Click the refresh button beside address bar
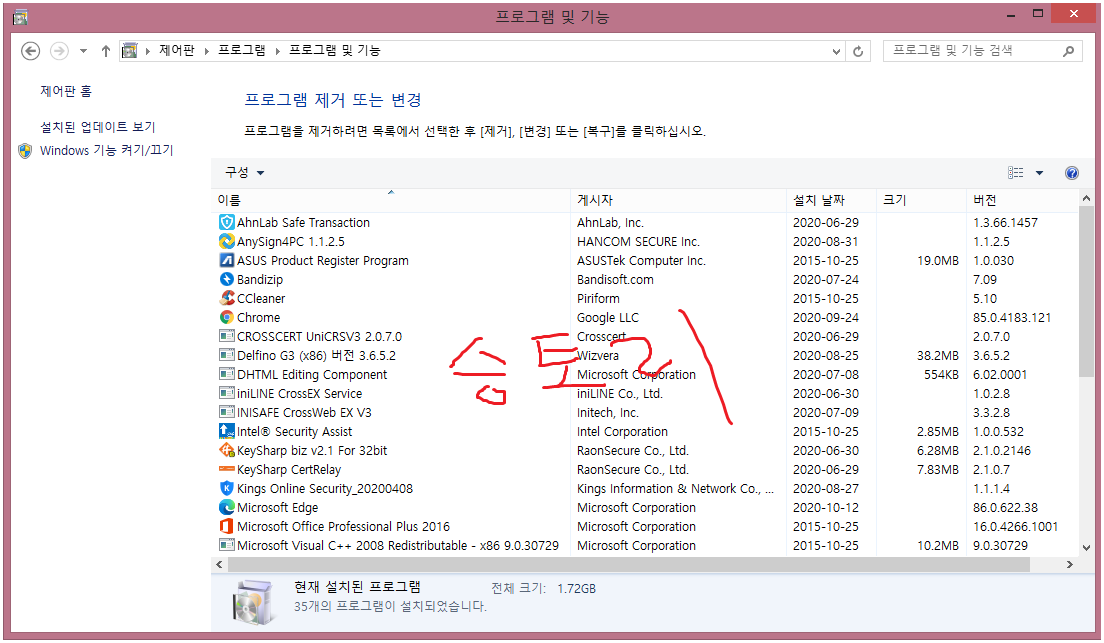Image resolution: width=1104 pixels, height=643 pixels. coord(858,51)
